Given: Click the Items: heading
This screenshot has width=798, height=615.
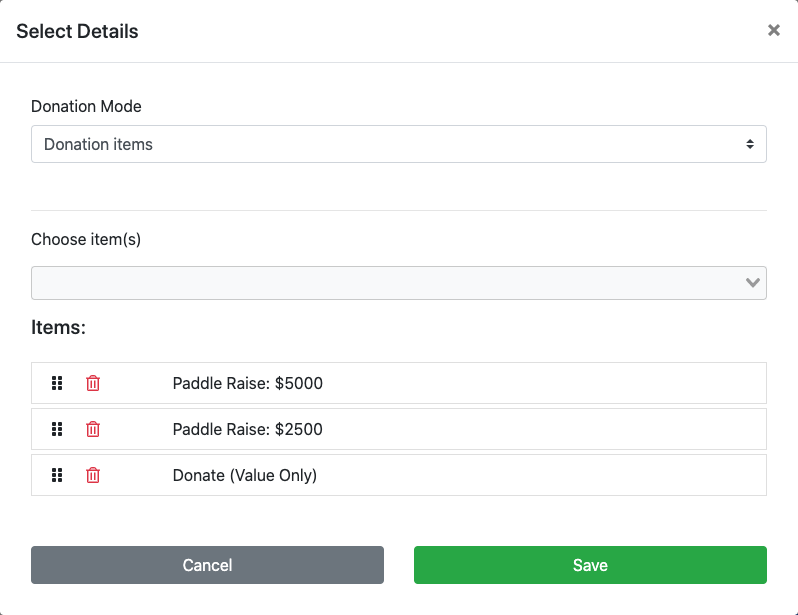Looking at the screenshot, I should [x=58, y=327].
